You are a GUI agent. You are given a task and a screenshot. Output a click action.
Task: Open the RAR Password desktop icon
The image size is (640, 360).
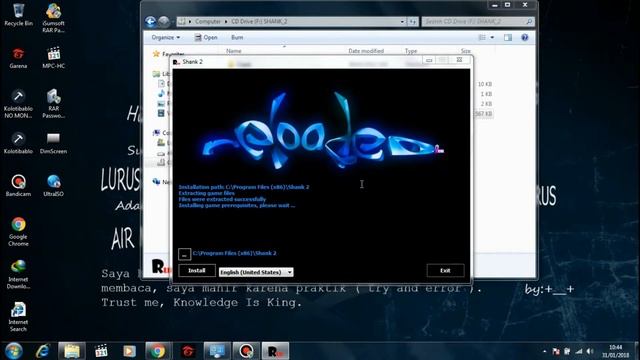[x=53, y=104]
